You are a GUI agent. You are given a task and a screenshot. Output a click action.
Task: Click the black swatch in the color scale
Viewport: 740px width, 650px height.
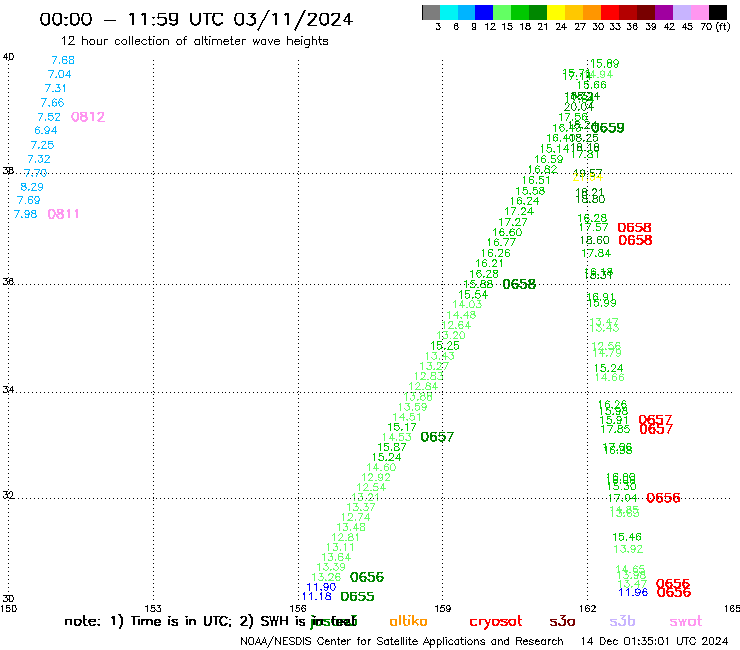click(718, 12)
